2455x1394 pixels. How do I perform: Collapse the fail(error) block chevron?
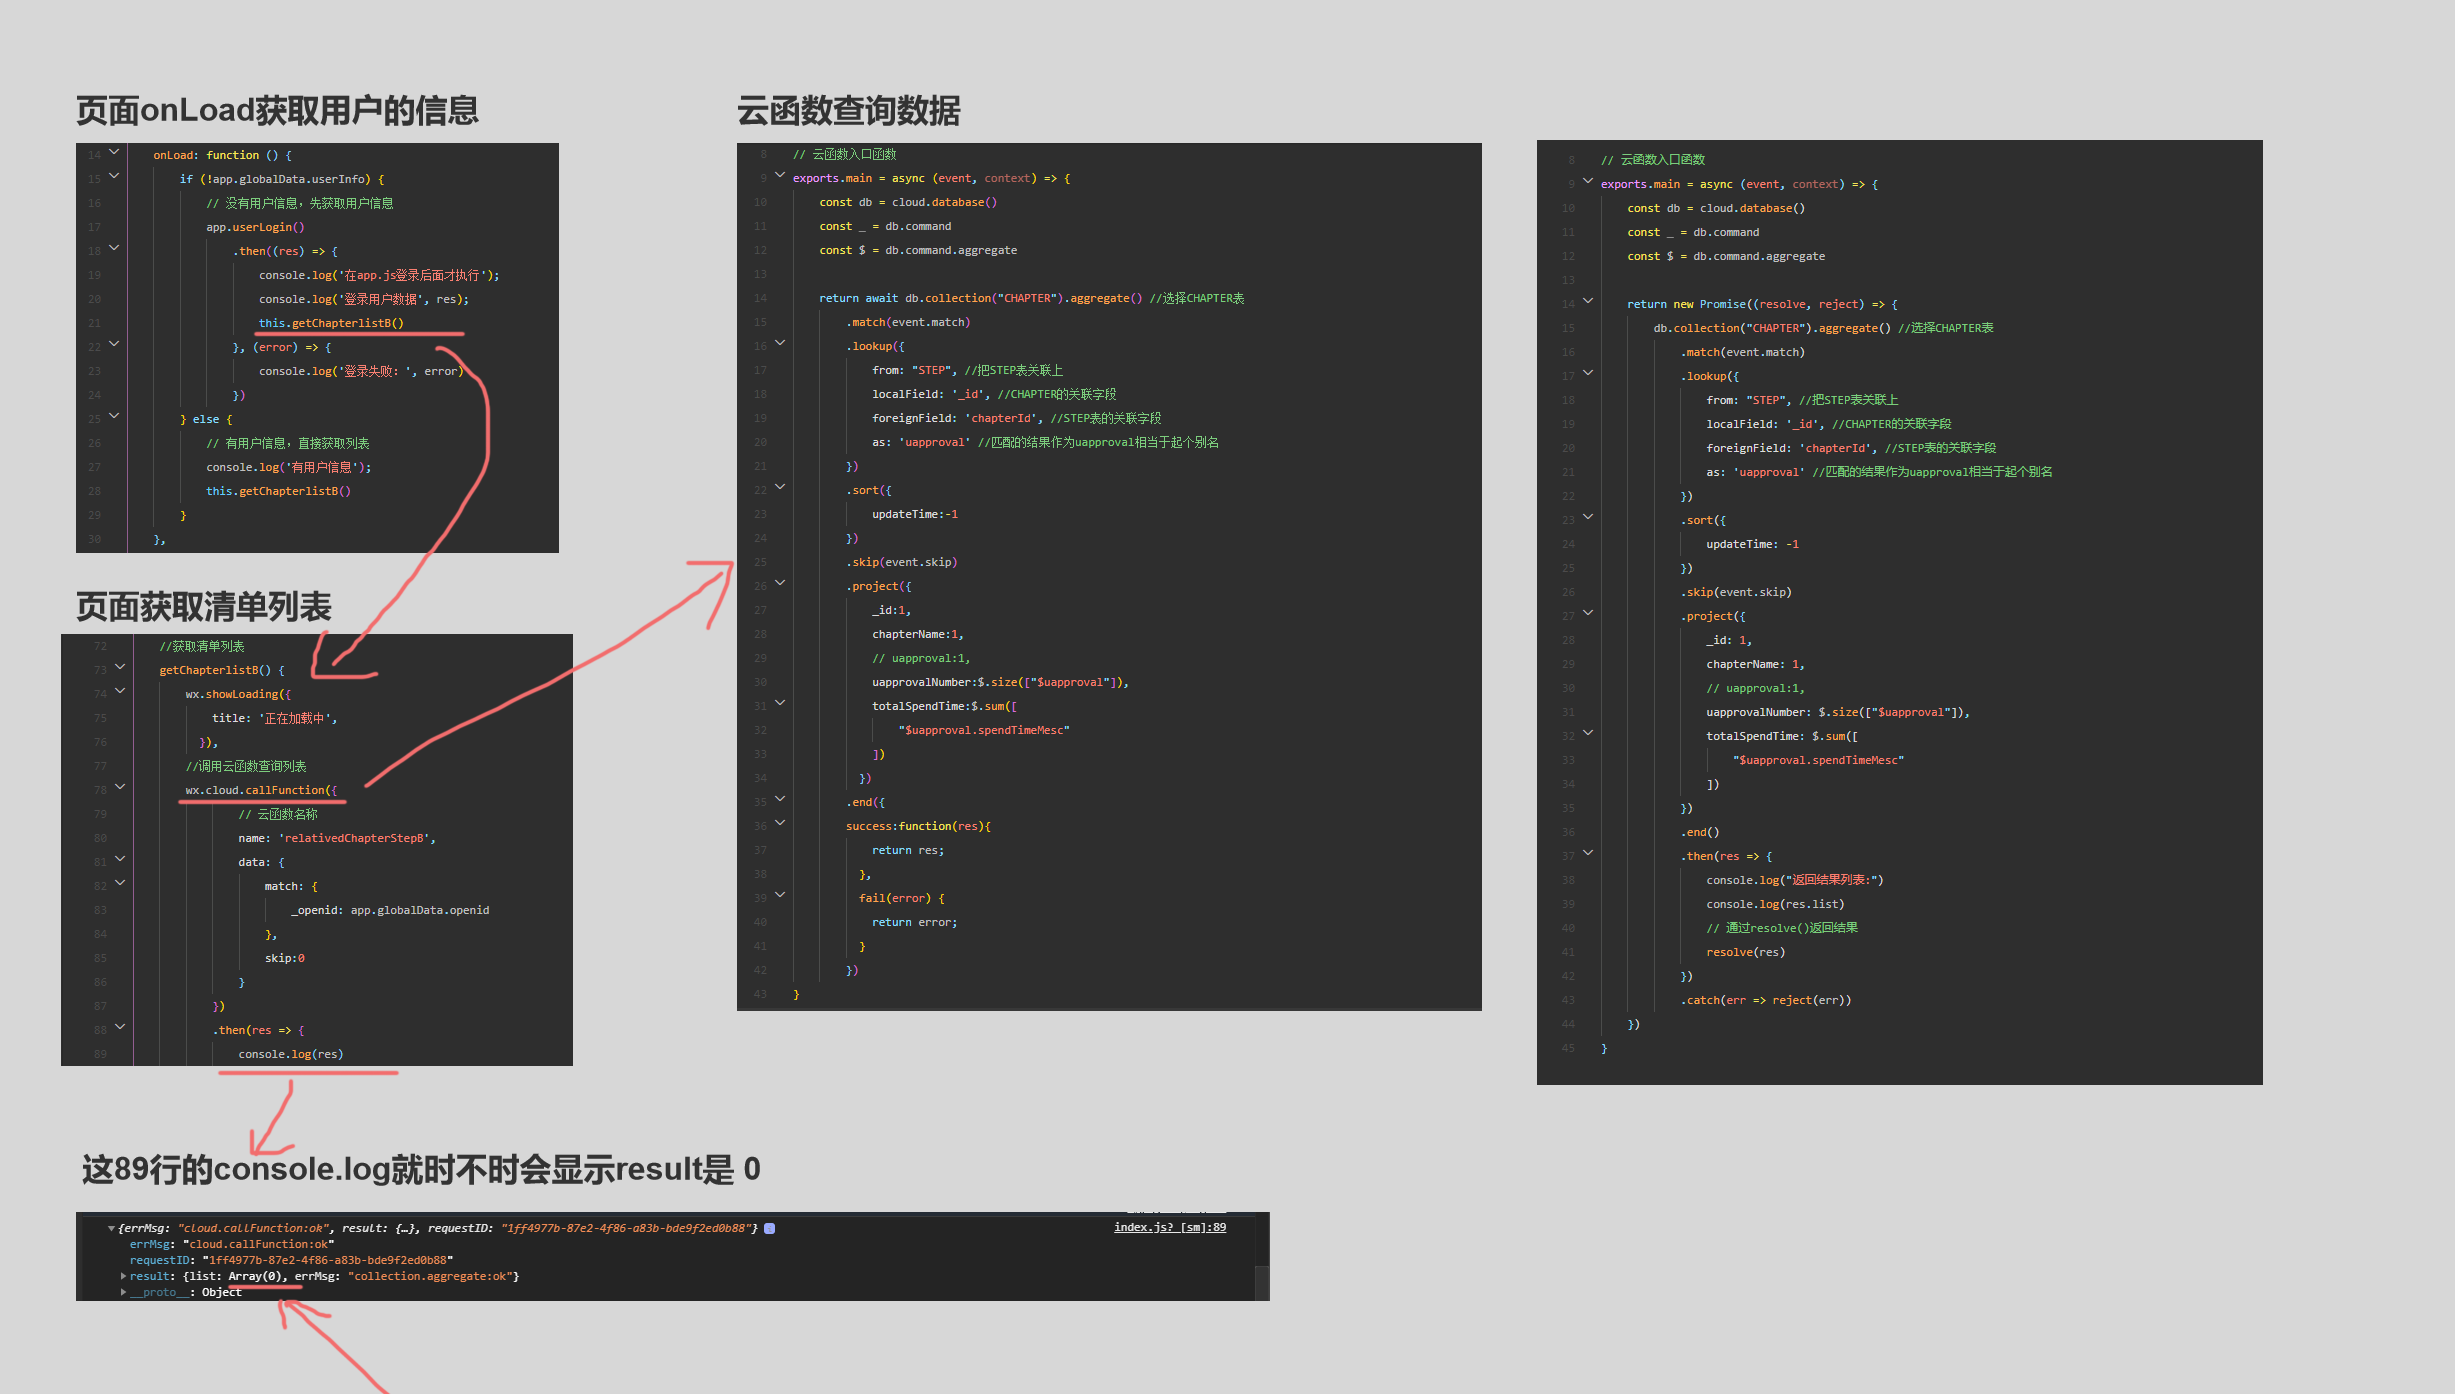(x=780, y=895)
